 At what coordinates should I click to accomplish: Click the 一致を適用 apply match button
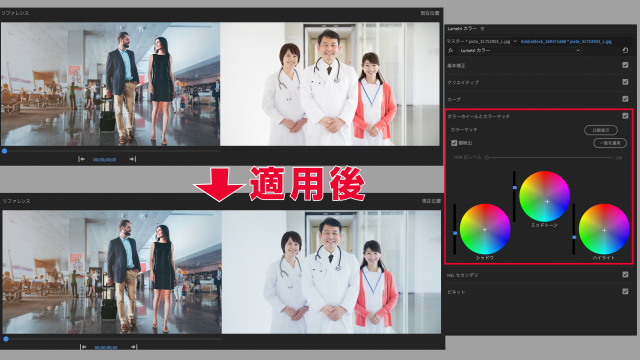[610, 143]
